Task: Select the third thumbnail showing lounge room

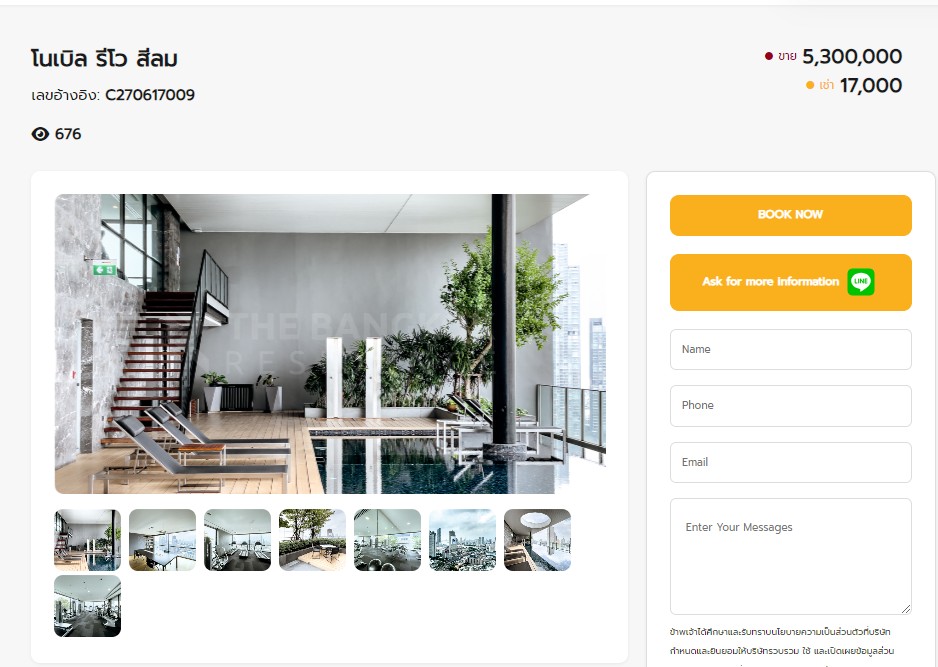Action: tap(237, 540)
